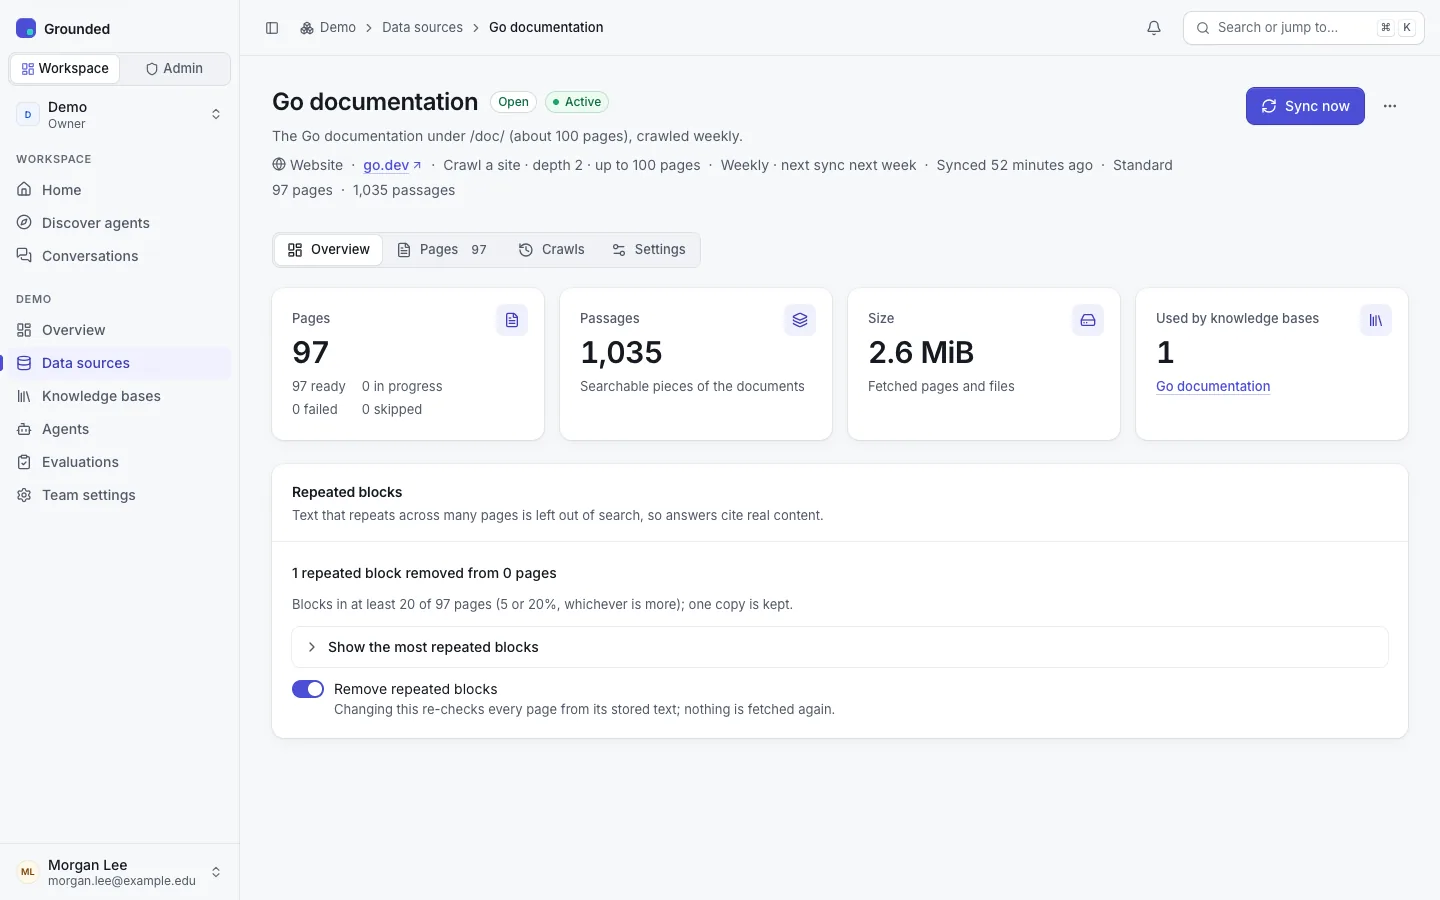Open Agents in the sidebar

coord(120,429)
